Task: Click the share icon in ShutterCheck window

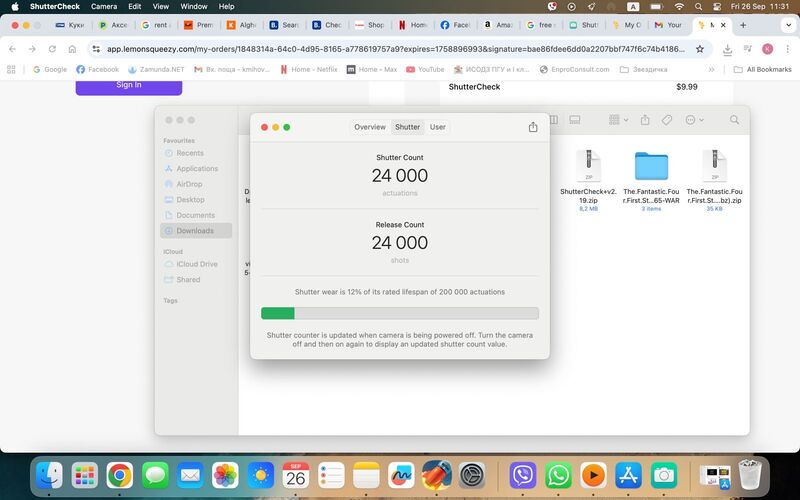Action: tap(533, 127)
